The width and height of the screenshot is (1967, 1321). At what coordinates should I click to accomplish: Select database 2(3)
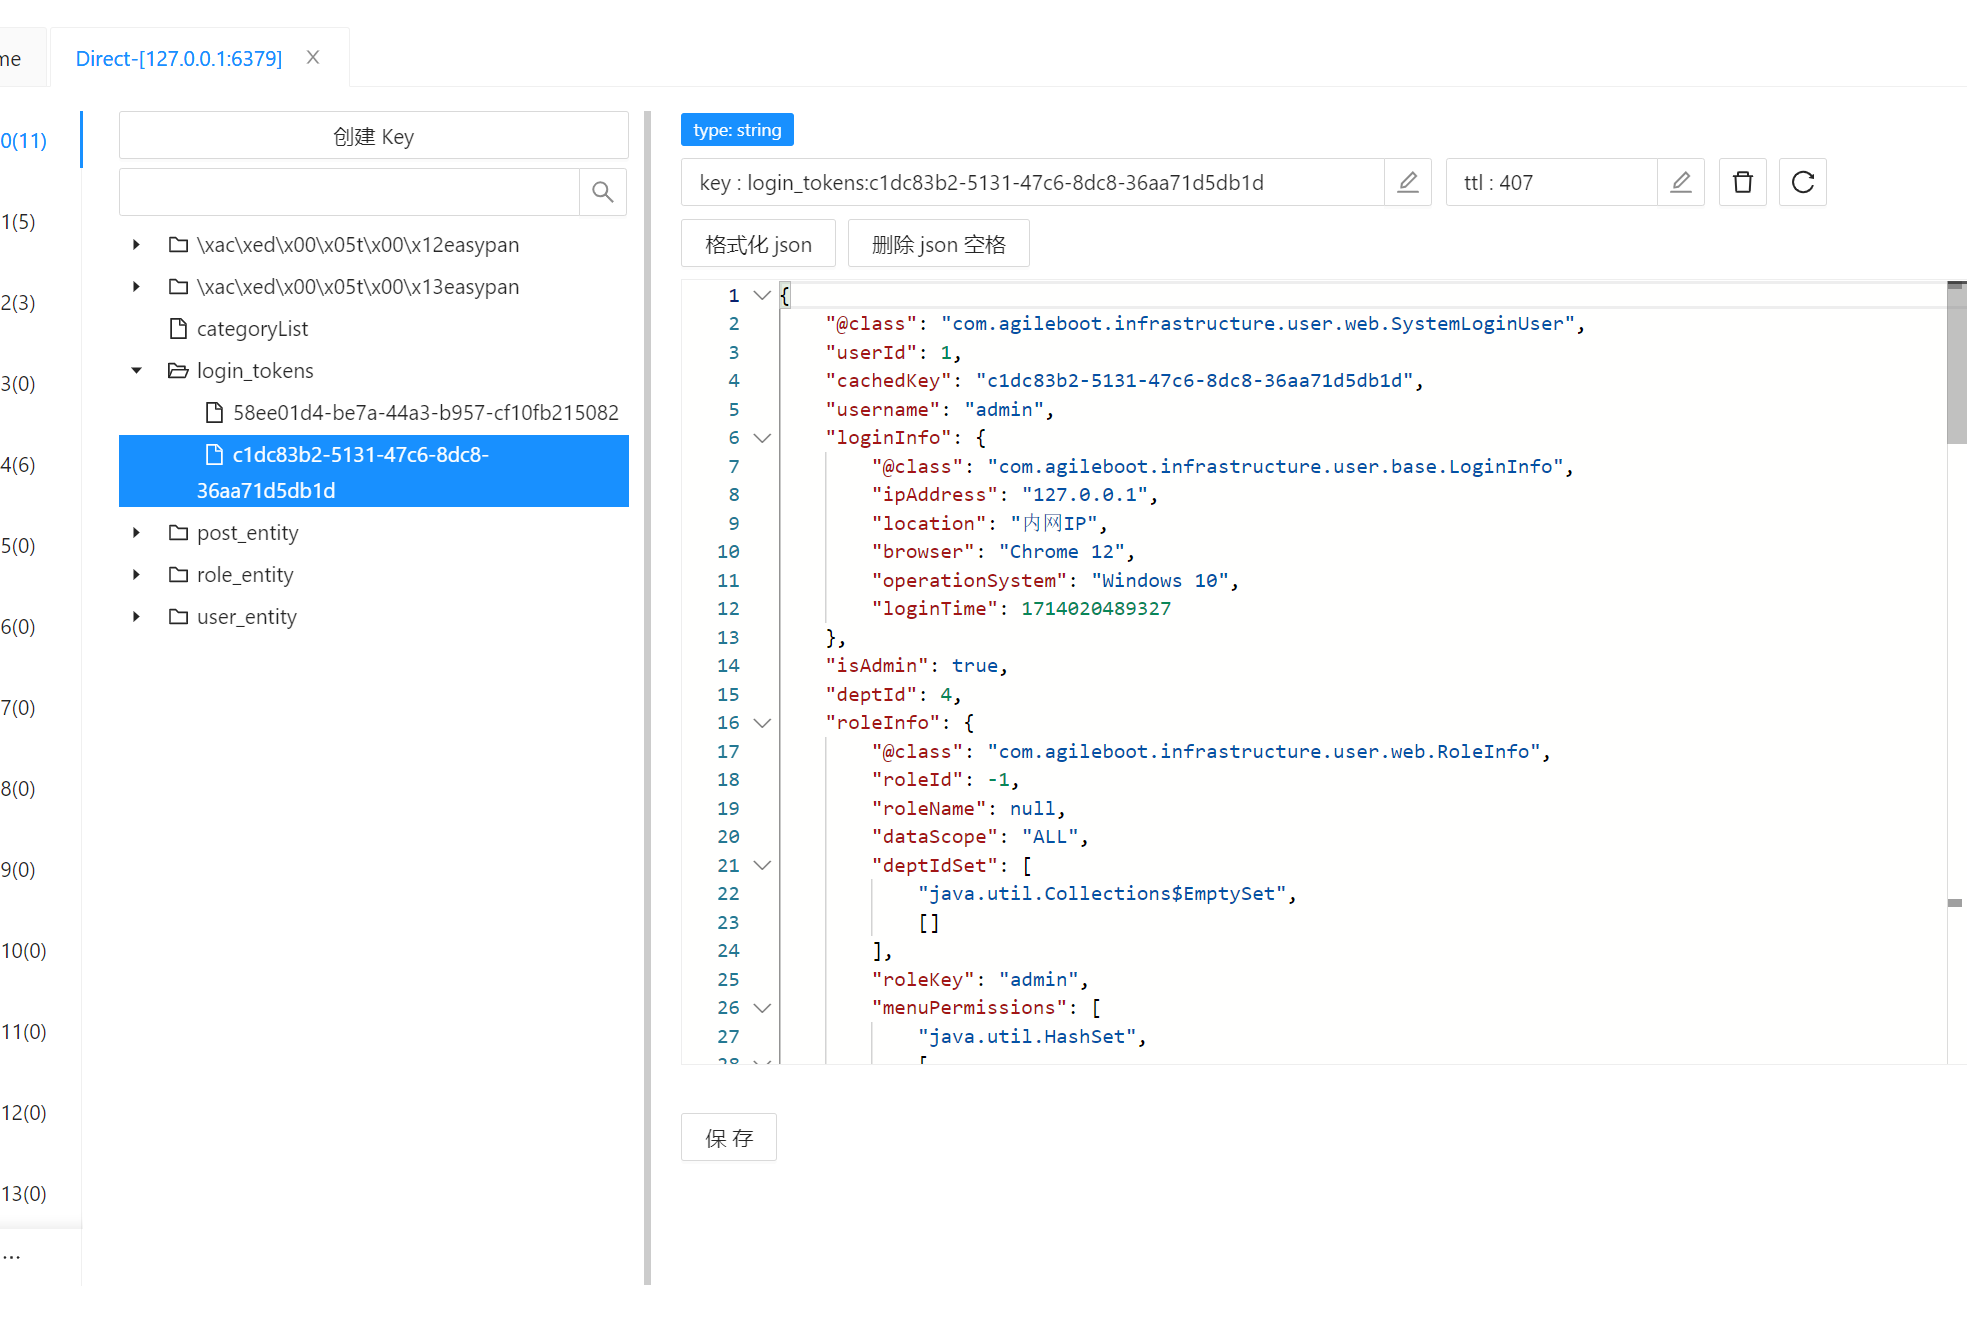click(x=18, y=302)
